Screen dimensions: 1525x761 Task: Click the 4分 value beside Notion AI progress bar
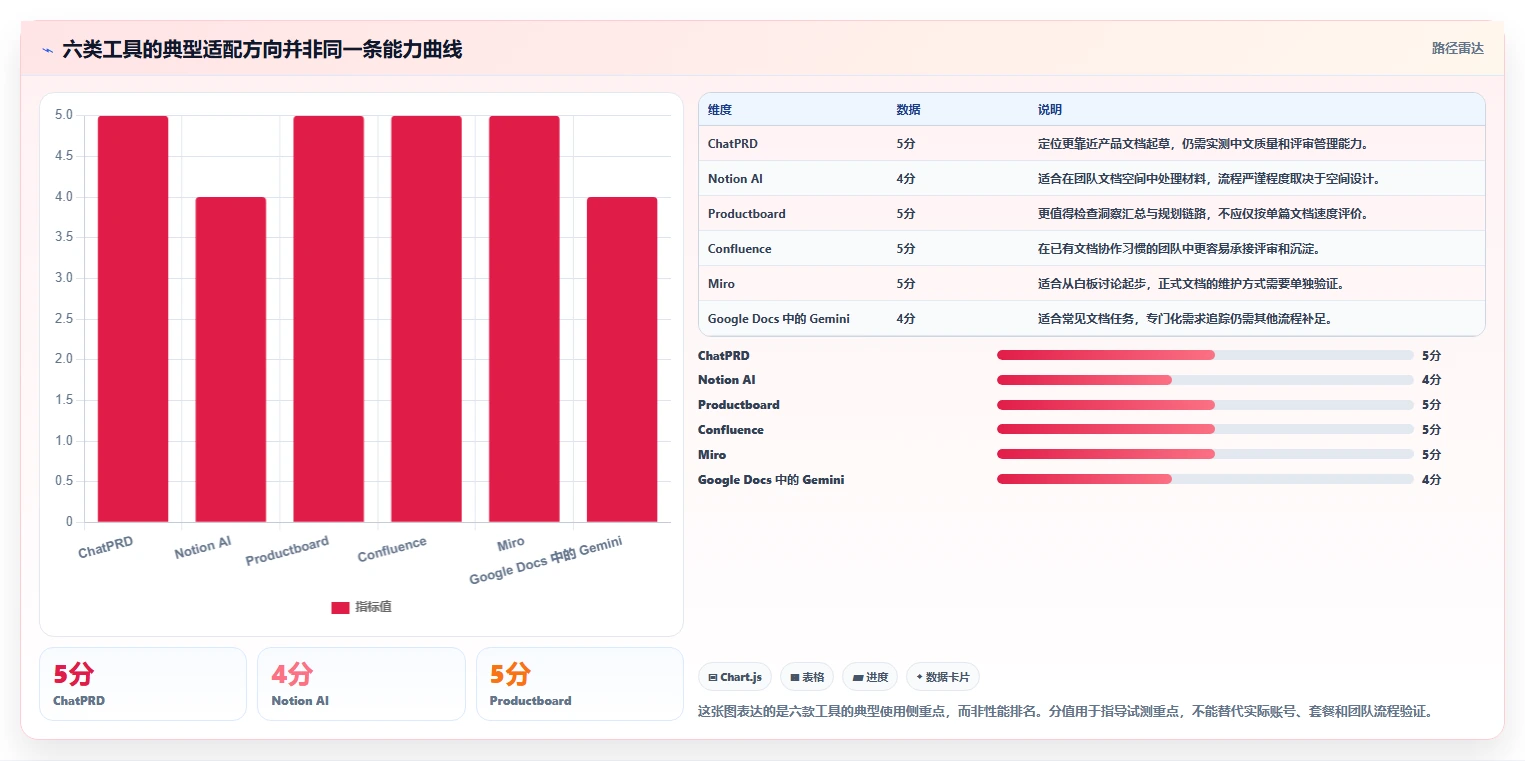point(1431,380)
